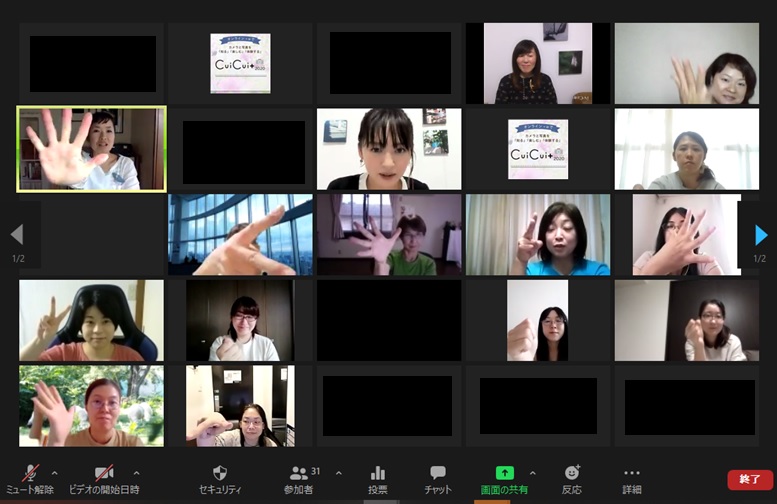Select the yellow-highlighted active speaker tile
This screenshot has width=777, height=504.
pos(91,149)
